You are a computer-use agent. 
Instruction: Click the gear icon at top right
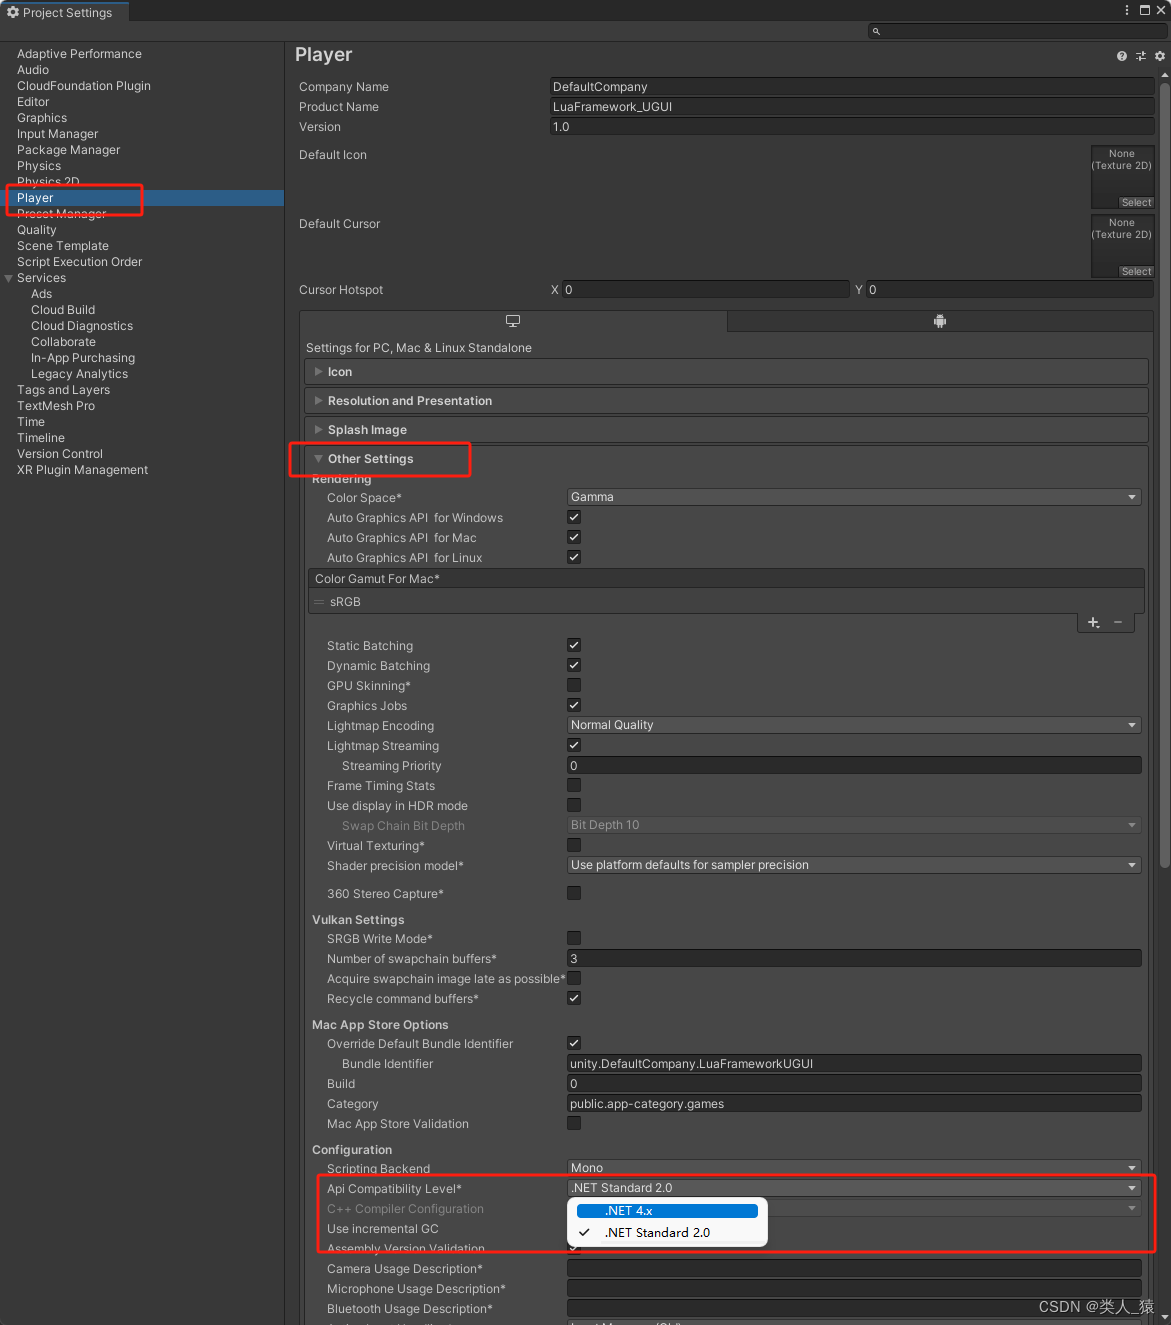(1160, 56)
